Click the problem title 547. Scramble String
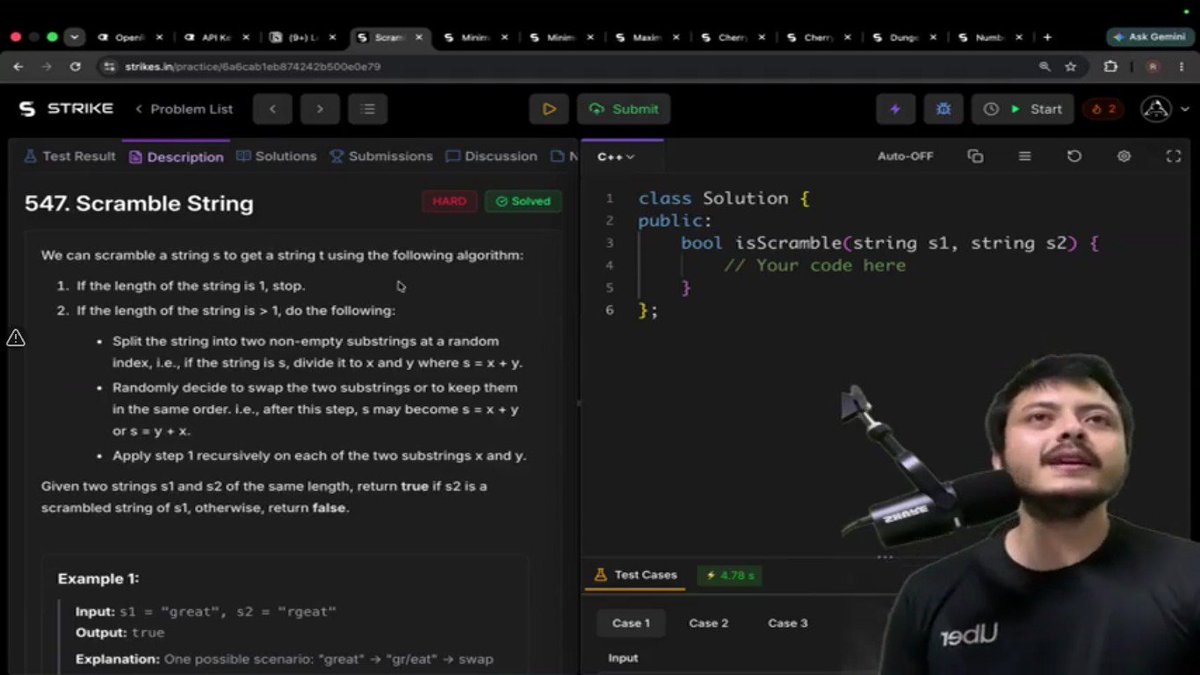The image size is (1200, 675). 139,203
